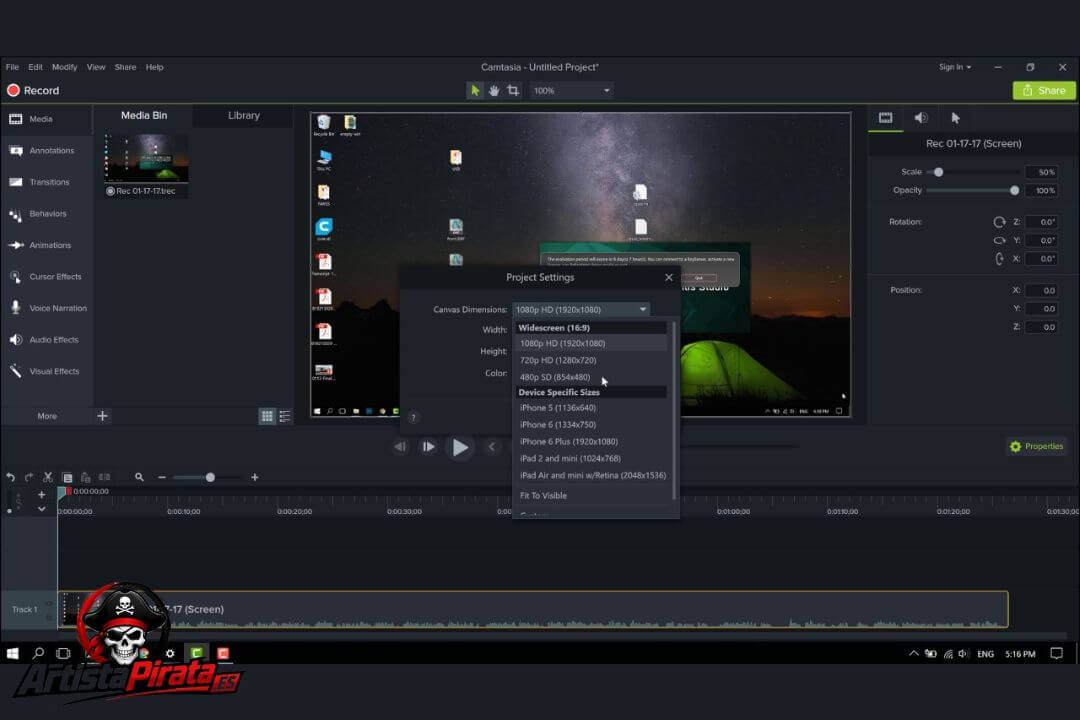Open the Help menu
Screen dimensions: 1080x720
click(154, 67)
